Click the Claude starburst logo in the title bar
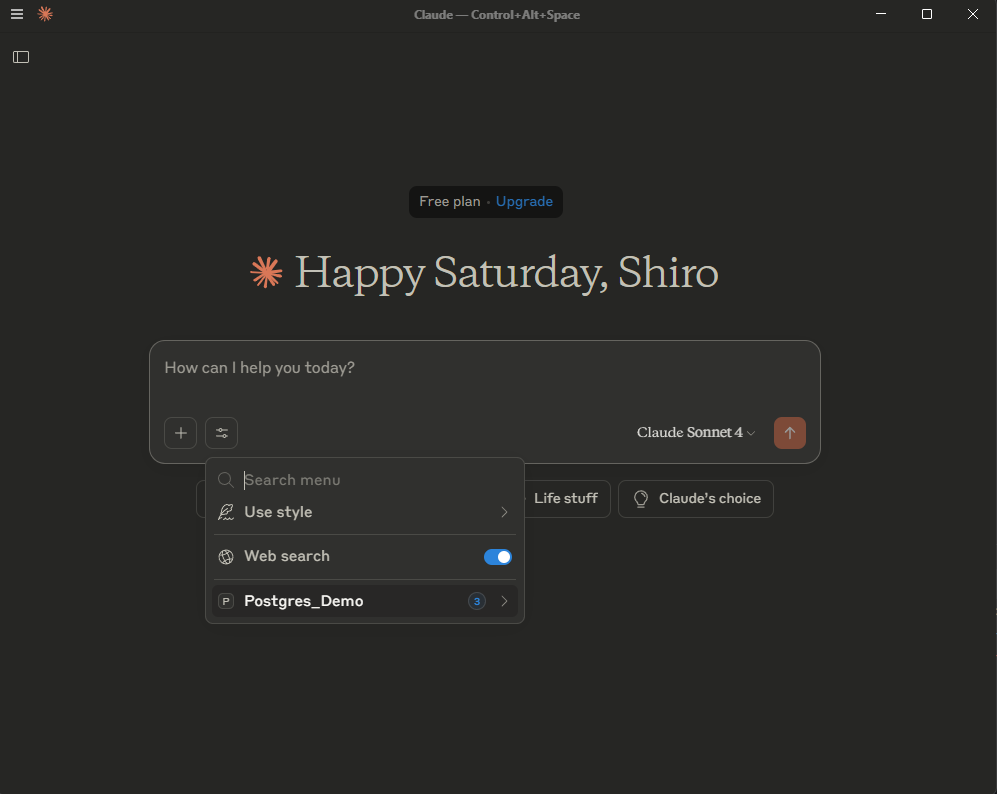Image resolution: width=997 pixels, height=794 pixels. pyautogui.click(x=45, y=14)
